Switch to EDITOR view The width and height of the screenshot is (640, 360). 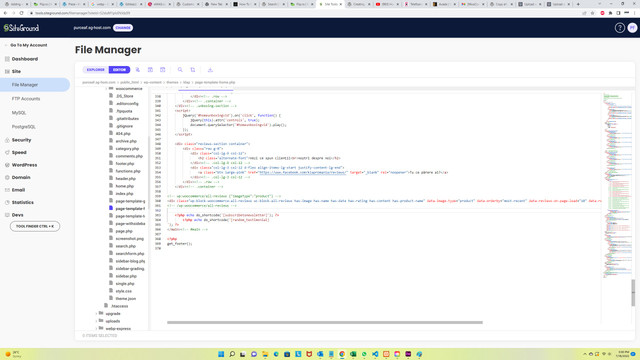pos(120,70)
